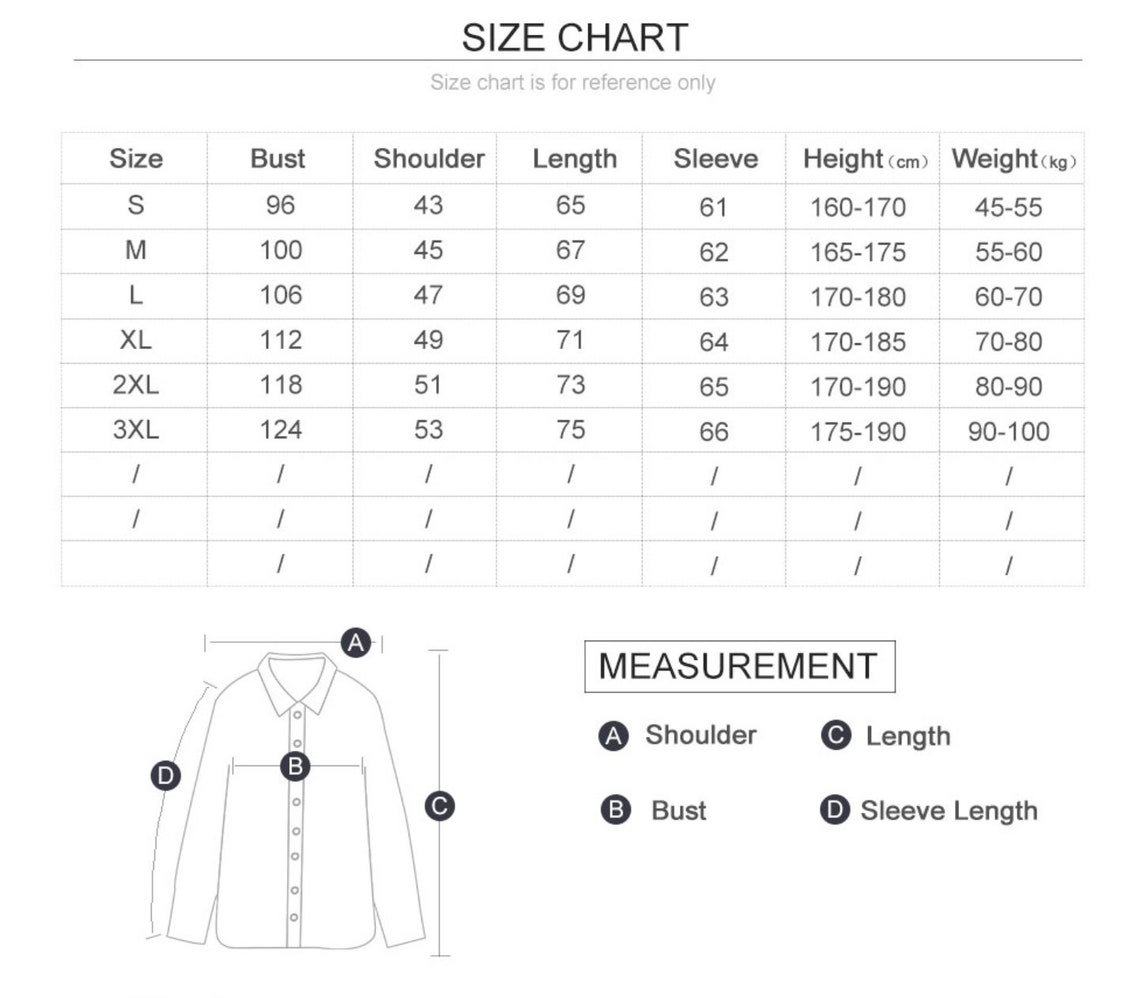Screen dimensions: 1140x998
Task: Click the C marker beside length line
Action: [440, 806]
